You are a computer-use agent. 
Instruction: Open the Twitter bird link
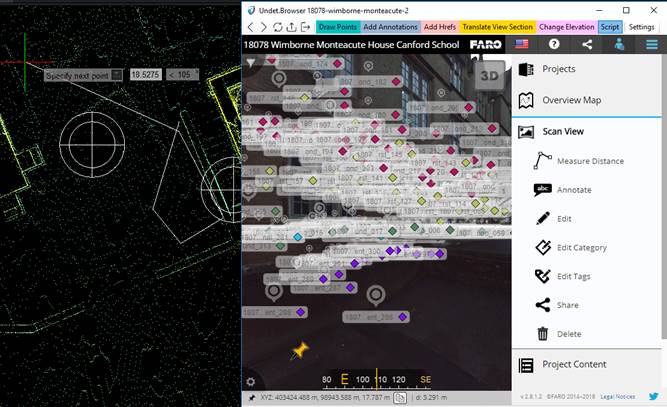(653, 396)
